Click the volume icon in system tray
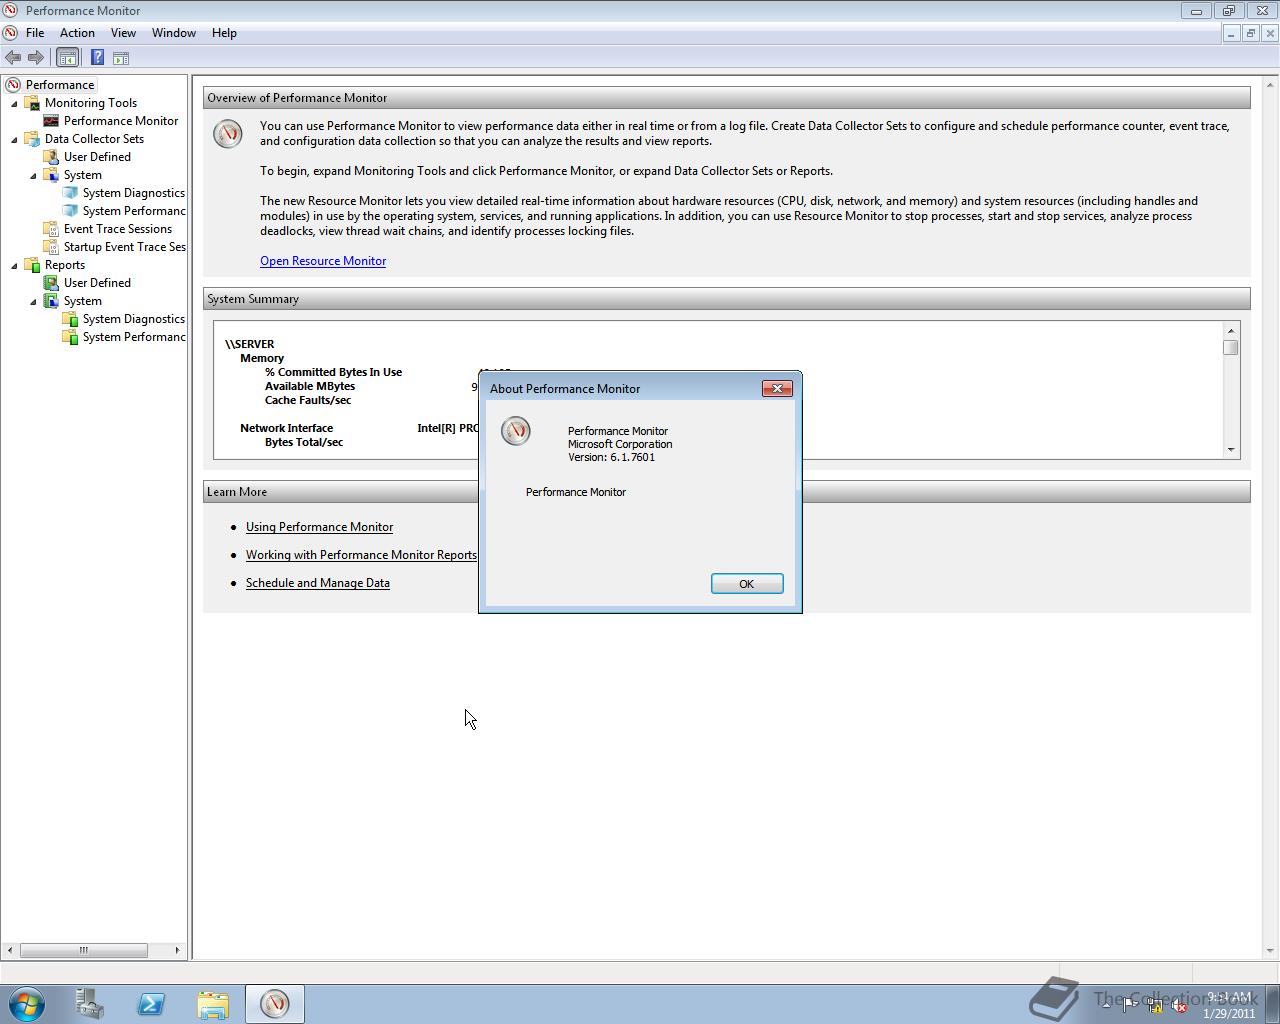This screenshot has width=1280, height=1024. click(1179, 1006)
